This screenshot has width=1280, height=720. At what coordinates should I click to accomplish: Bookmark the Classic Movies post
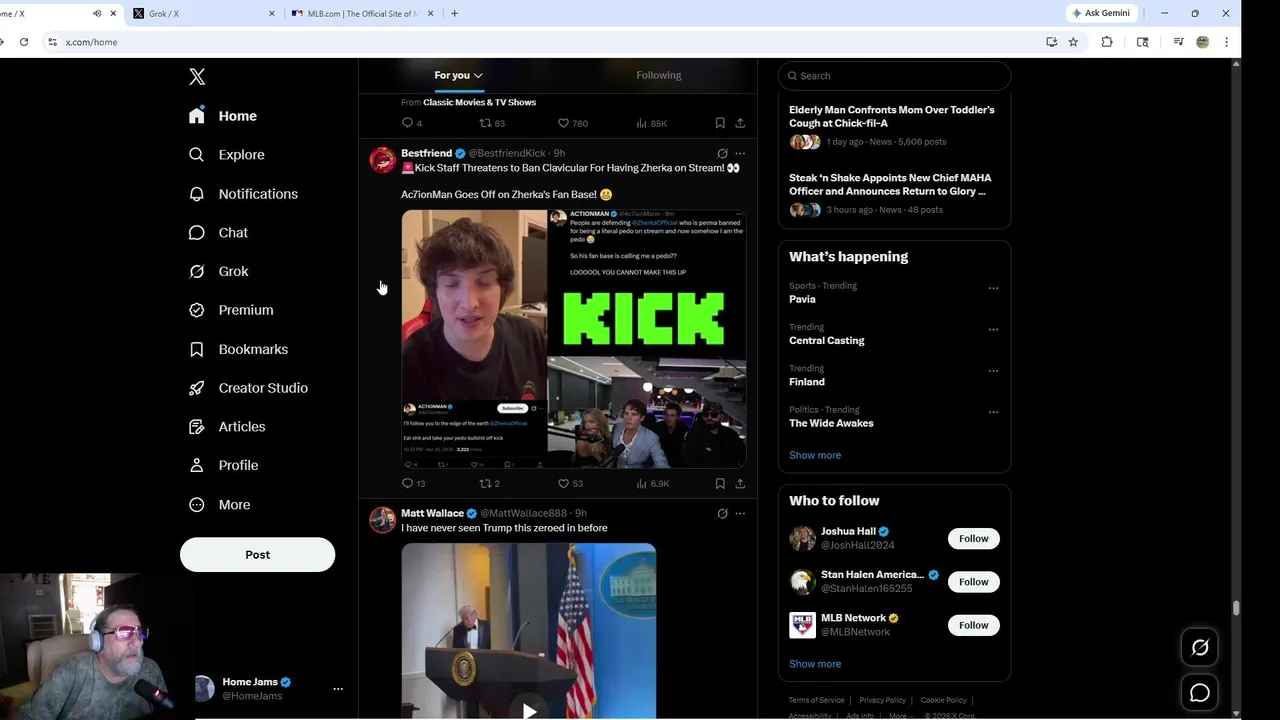pyautogui.click(x=720, y=123)
